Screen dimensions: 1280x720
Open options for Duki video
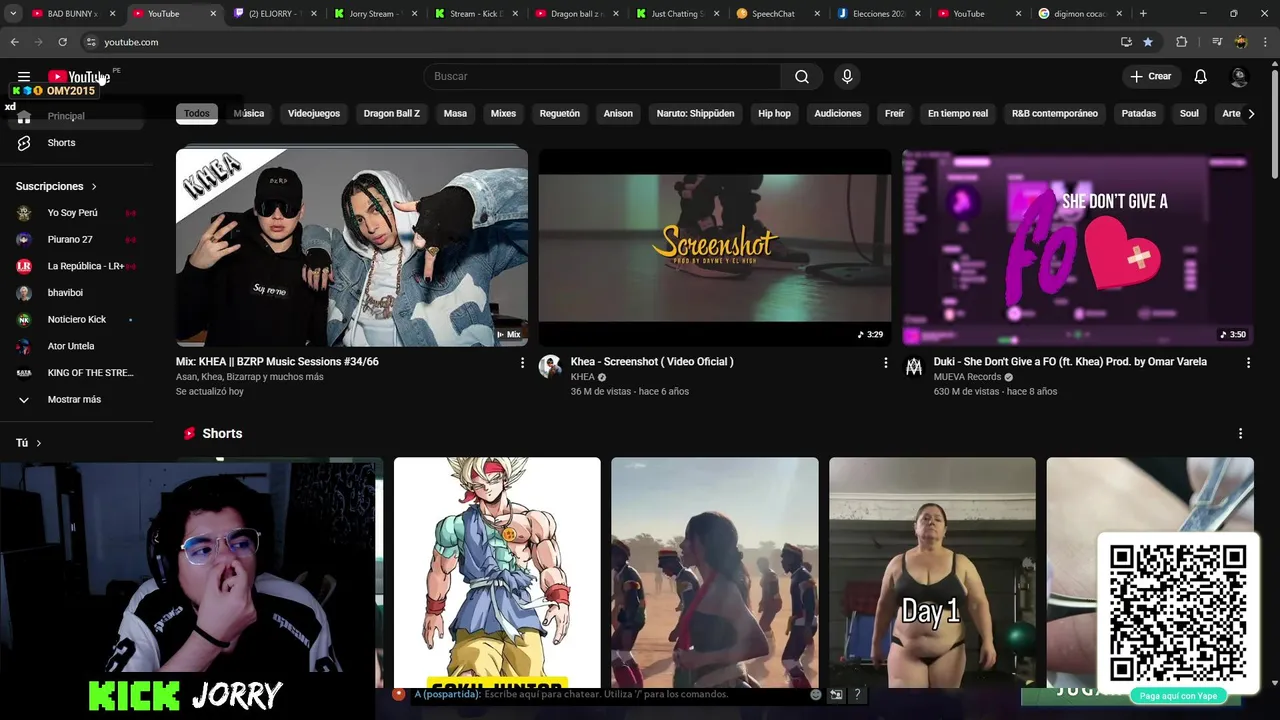click(1248, 363)
